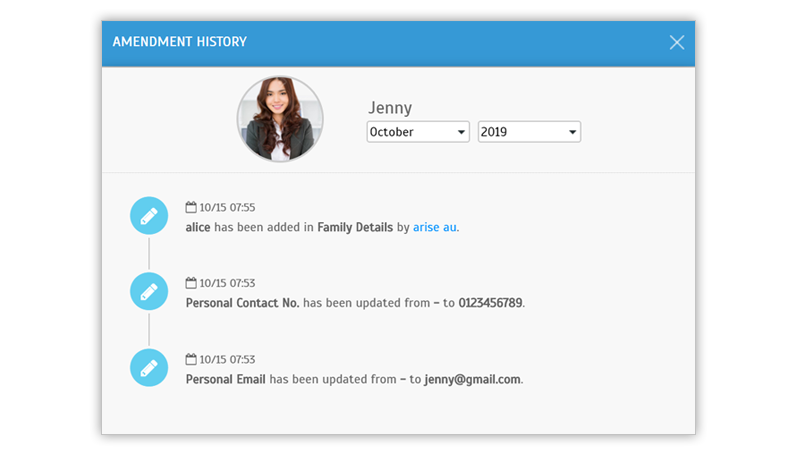Click the bold Personal Contact No. label
Viewport: 800px width, 459px height.
pyautogui.click(x=242, y=303)
